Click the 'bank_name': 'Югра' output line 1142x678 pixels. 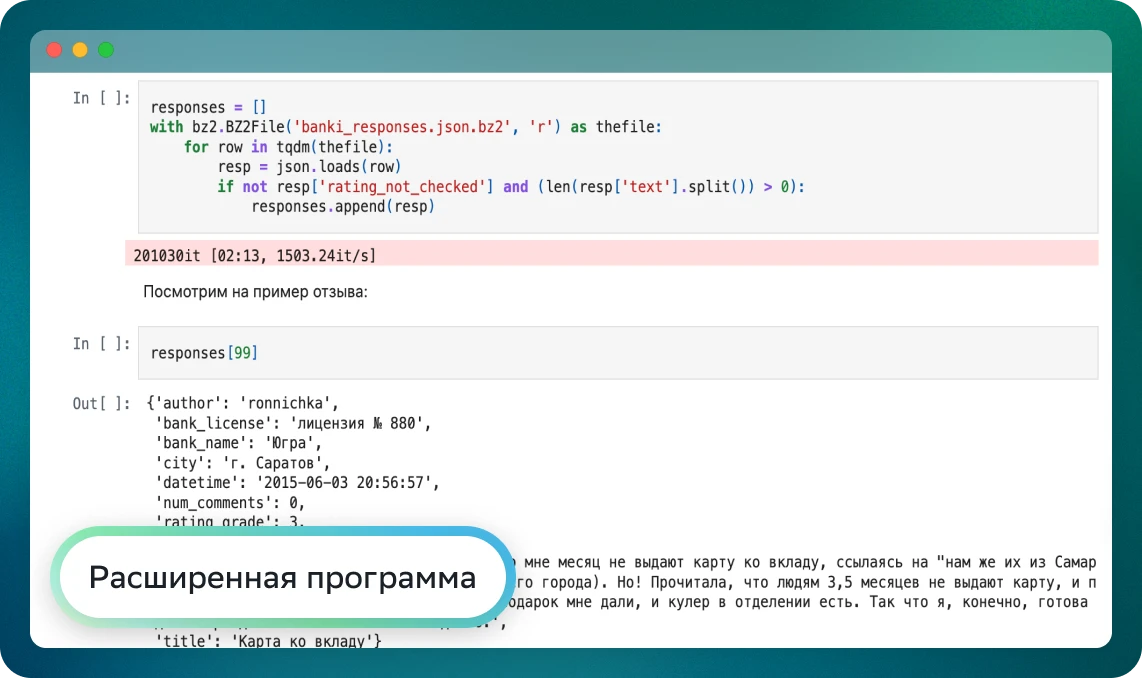click(x=238, y=442)
